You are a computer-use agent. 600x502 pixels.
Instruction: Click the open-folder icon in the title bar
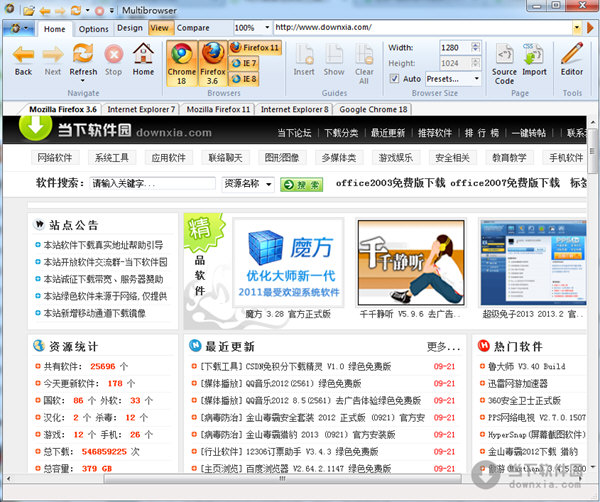(29, 10)
